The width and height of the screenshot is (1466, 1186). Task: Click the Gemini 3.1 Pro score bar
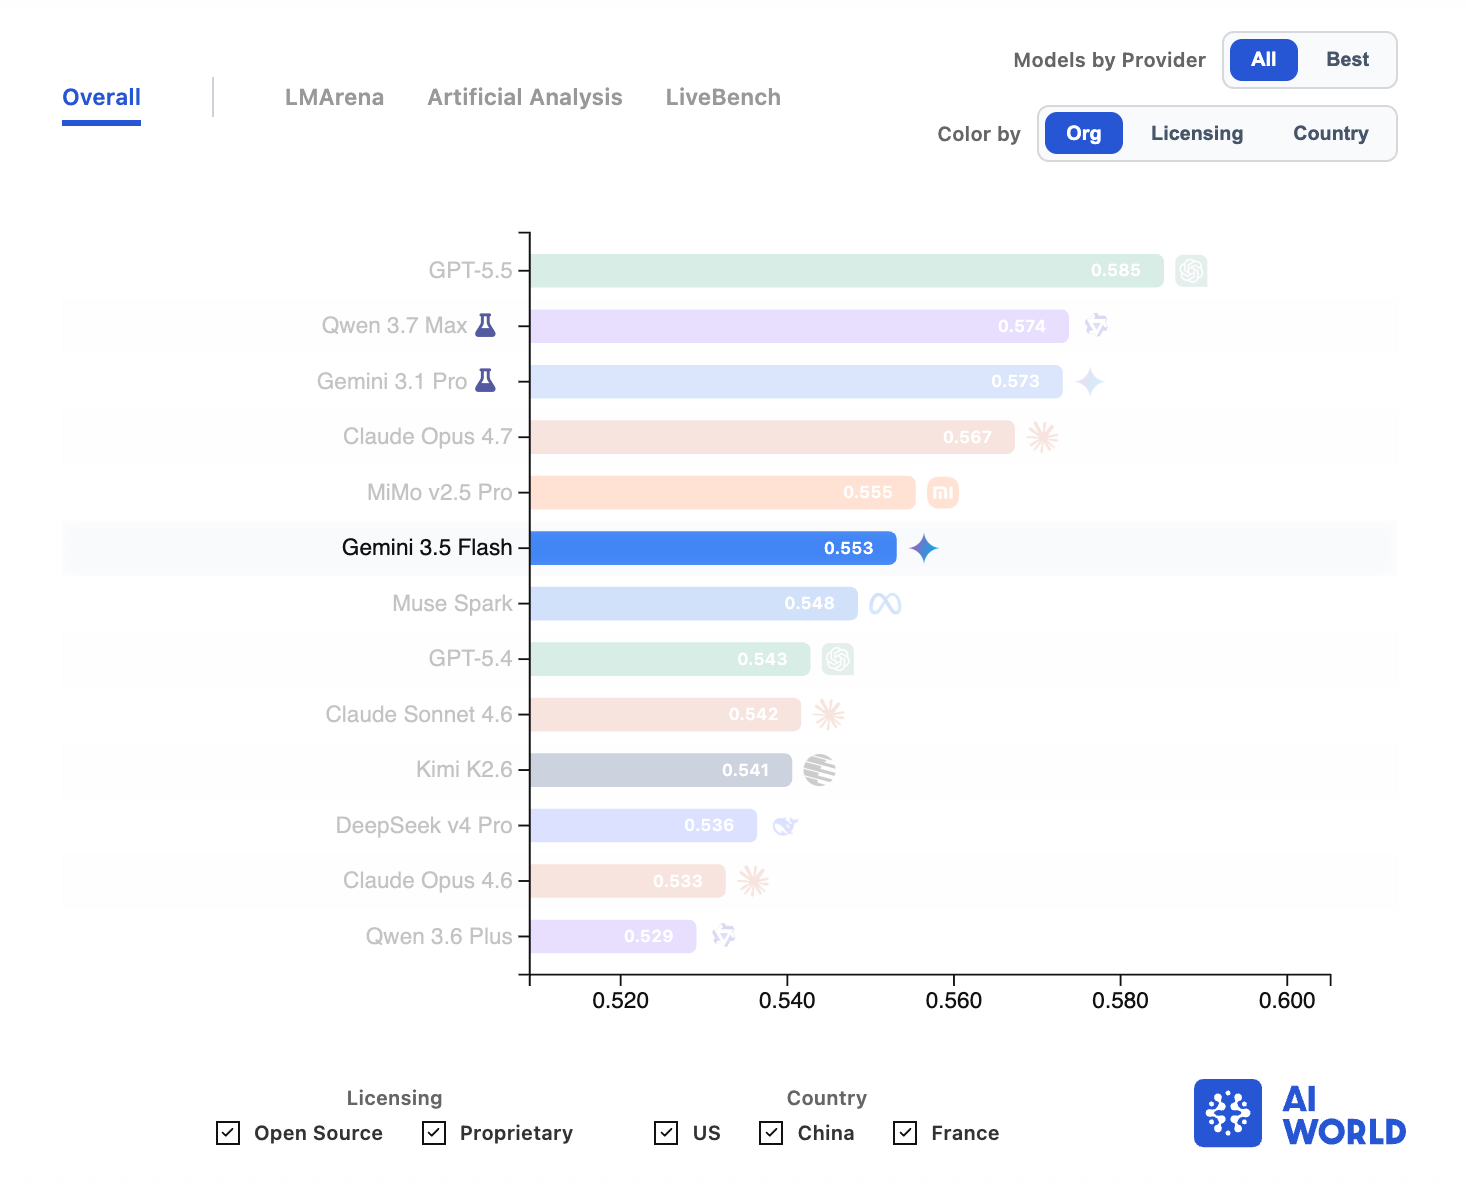coord(797,382)
